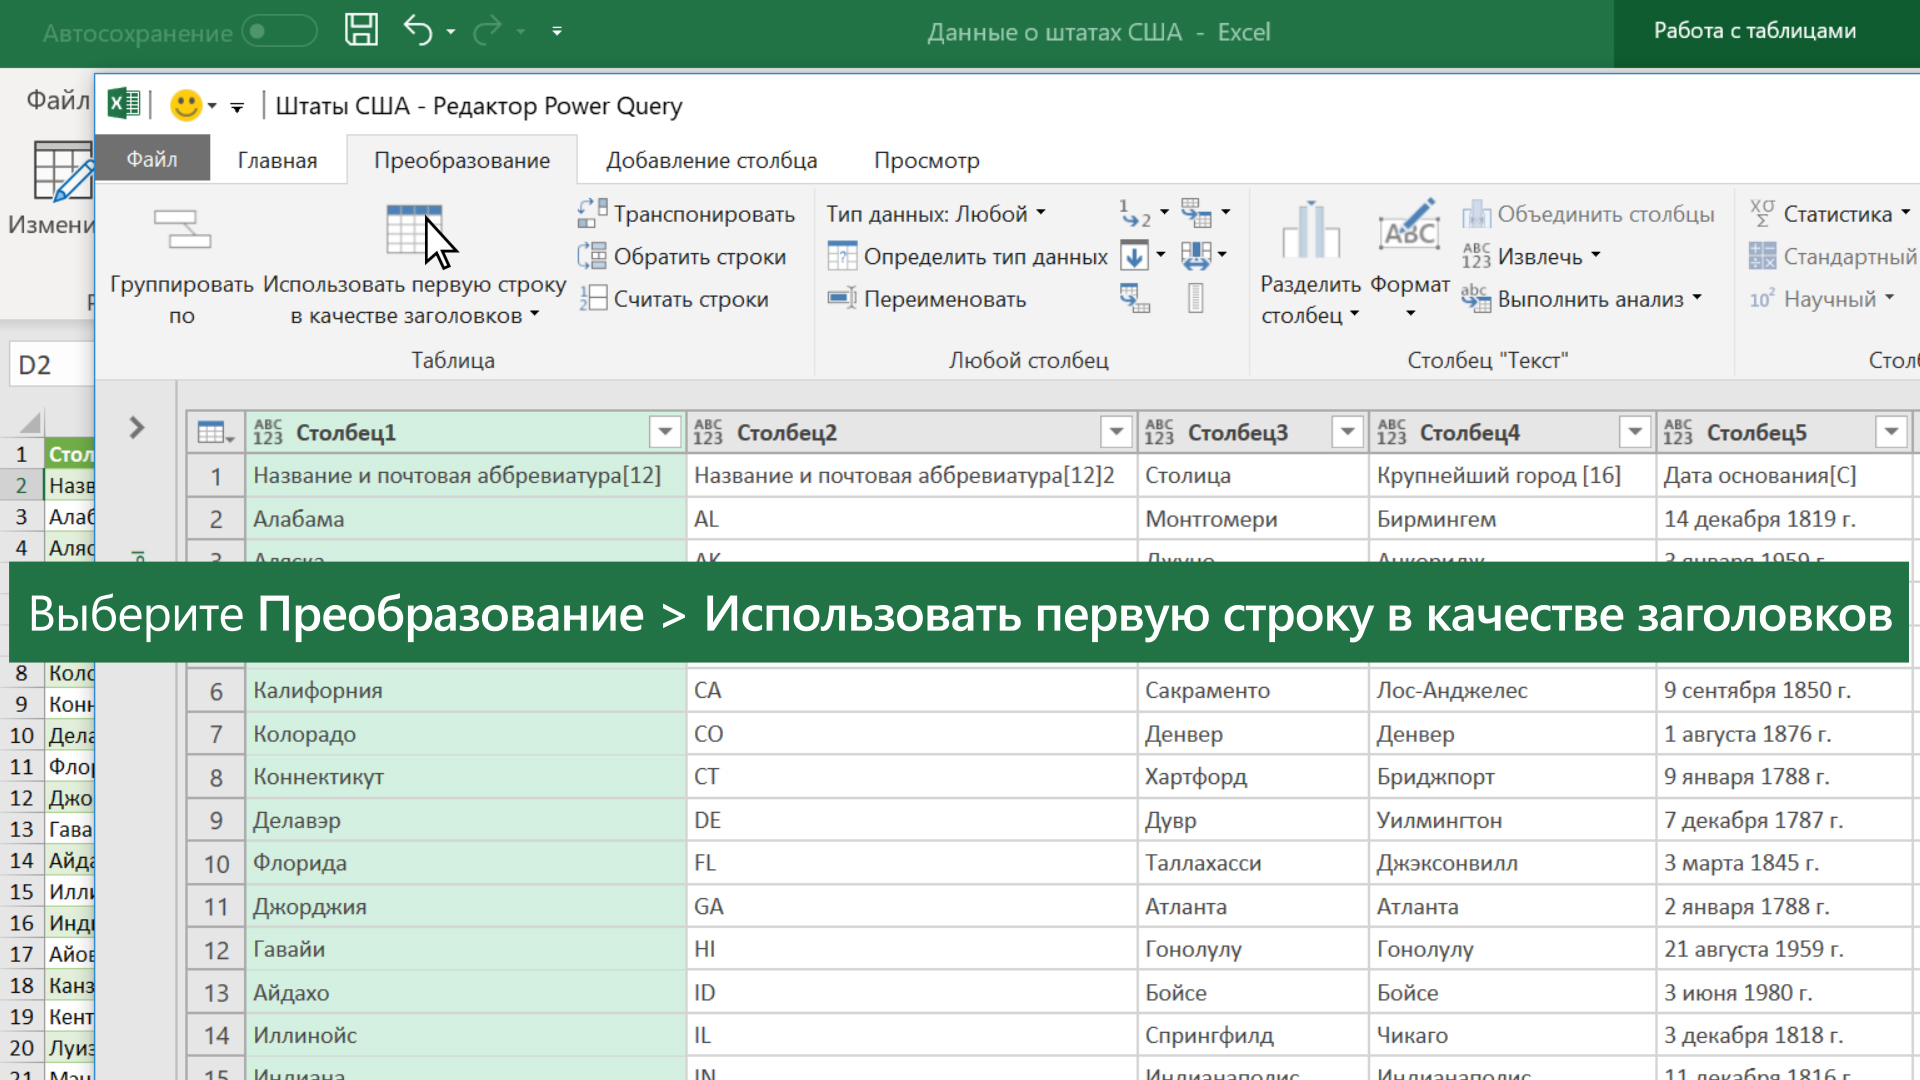Open the Добавление столбца tab

pyautogui.click(x=712, y=160)
